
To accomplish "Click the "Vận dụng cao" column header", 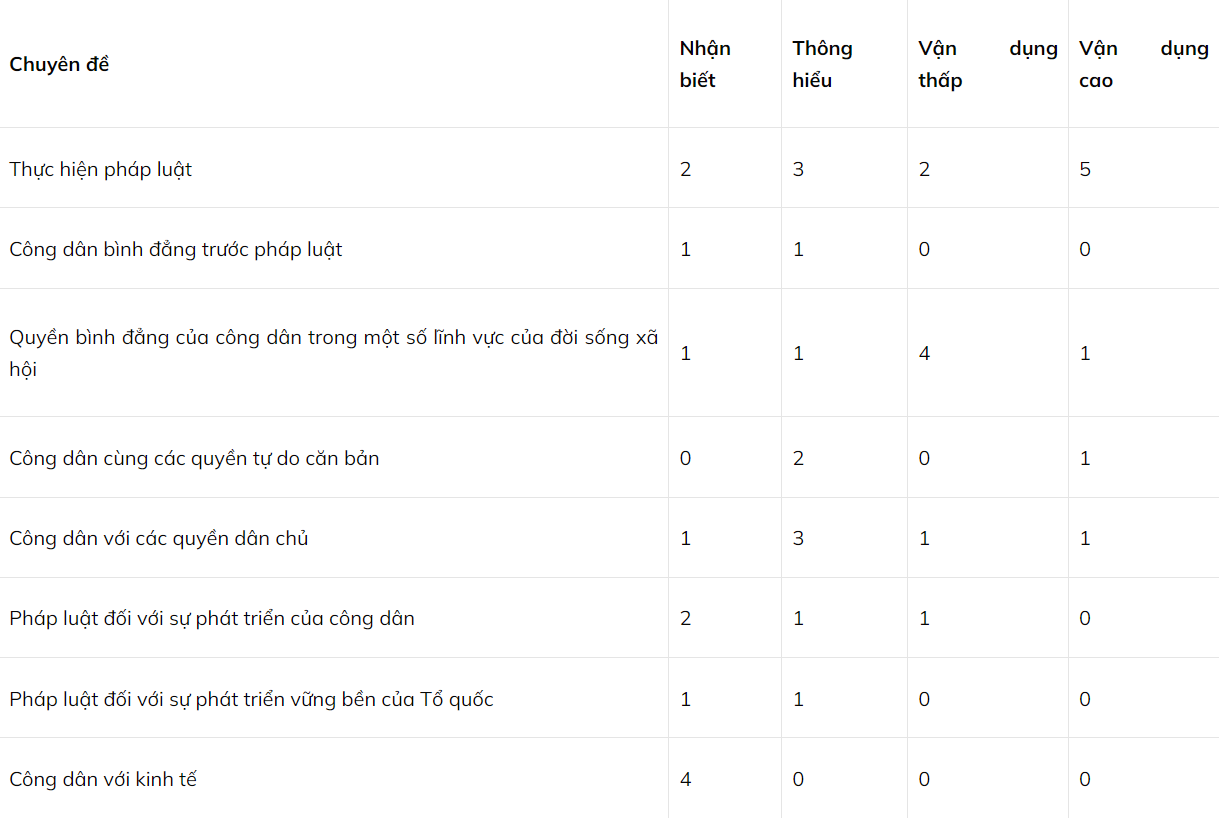I will click(1143, 64).
